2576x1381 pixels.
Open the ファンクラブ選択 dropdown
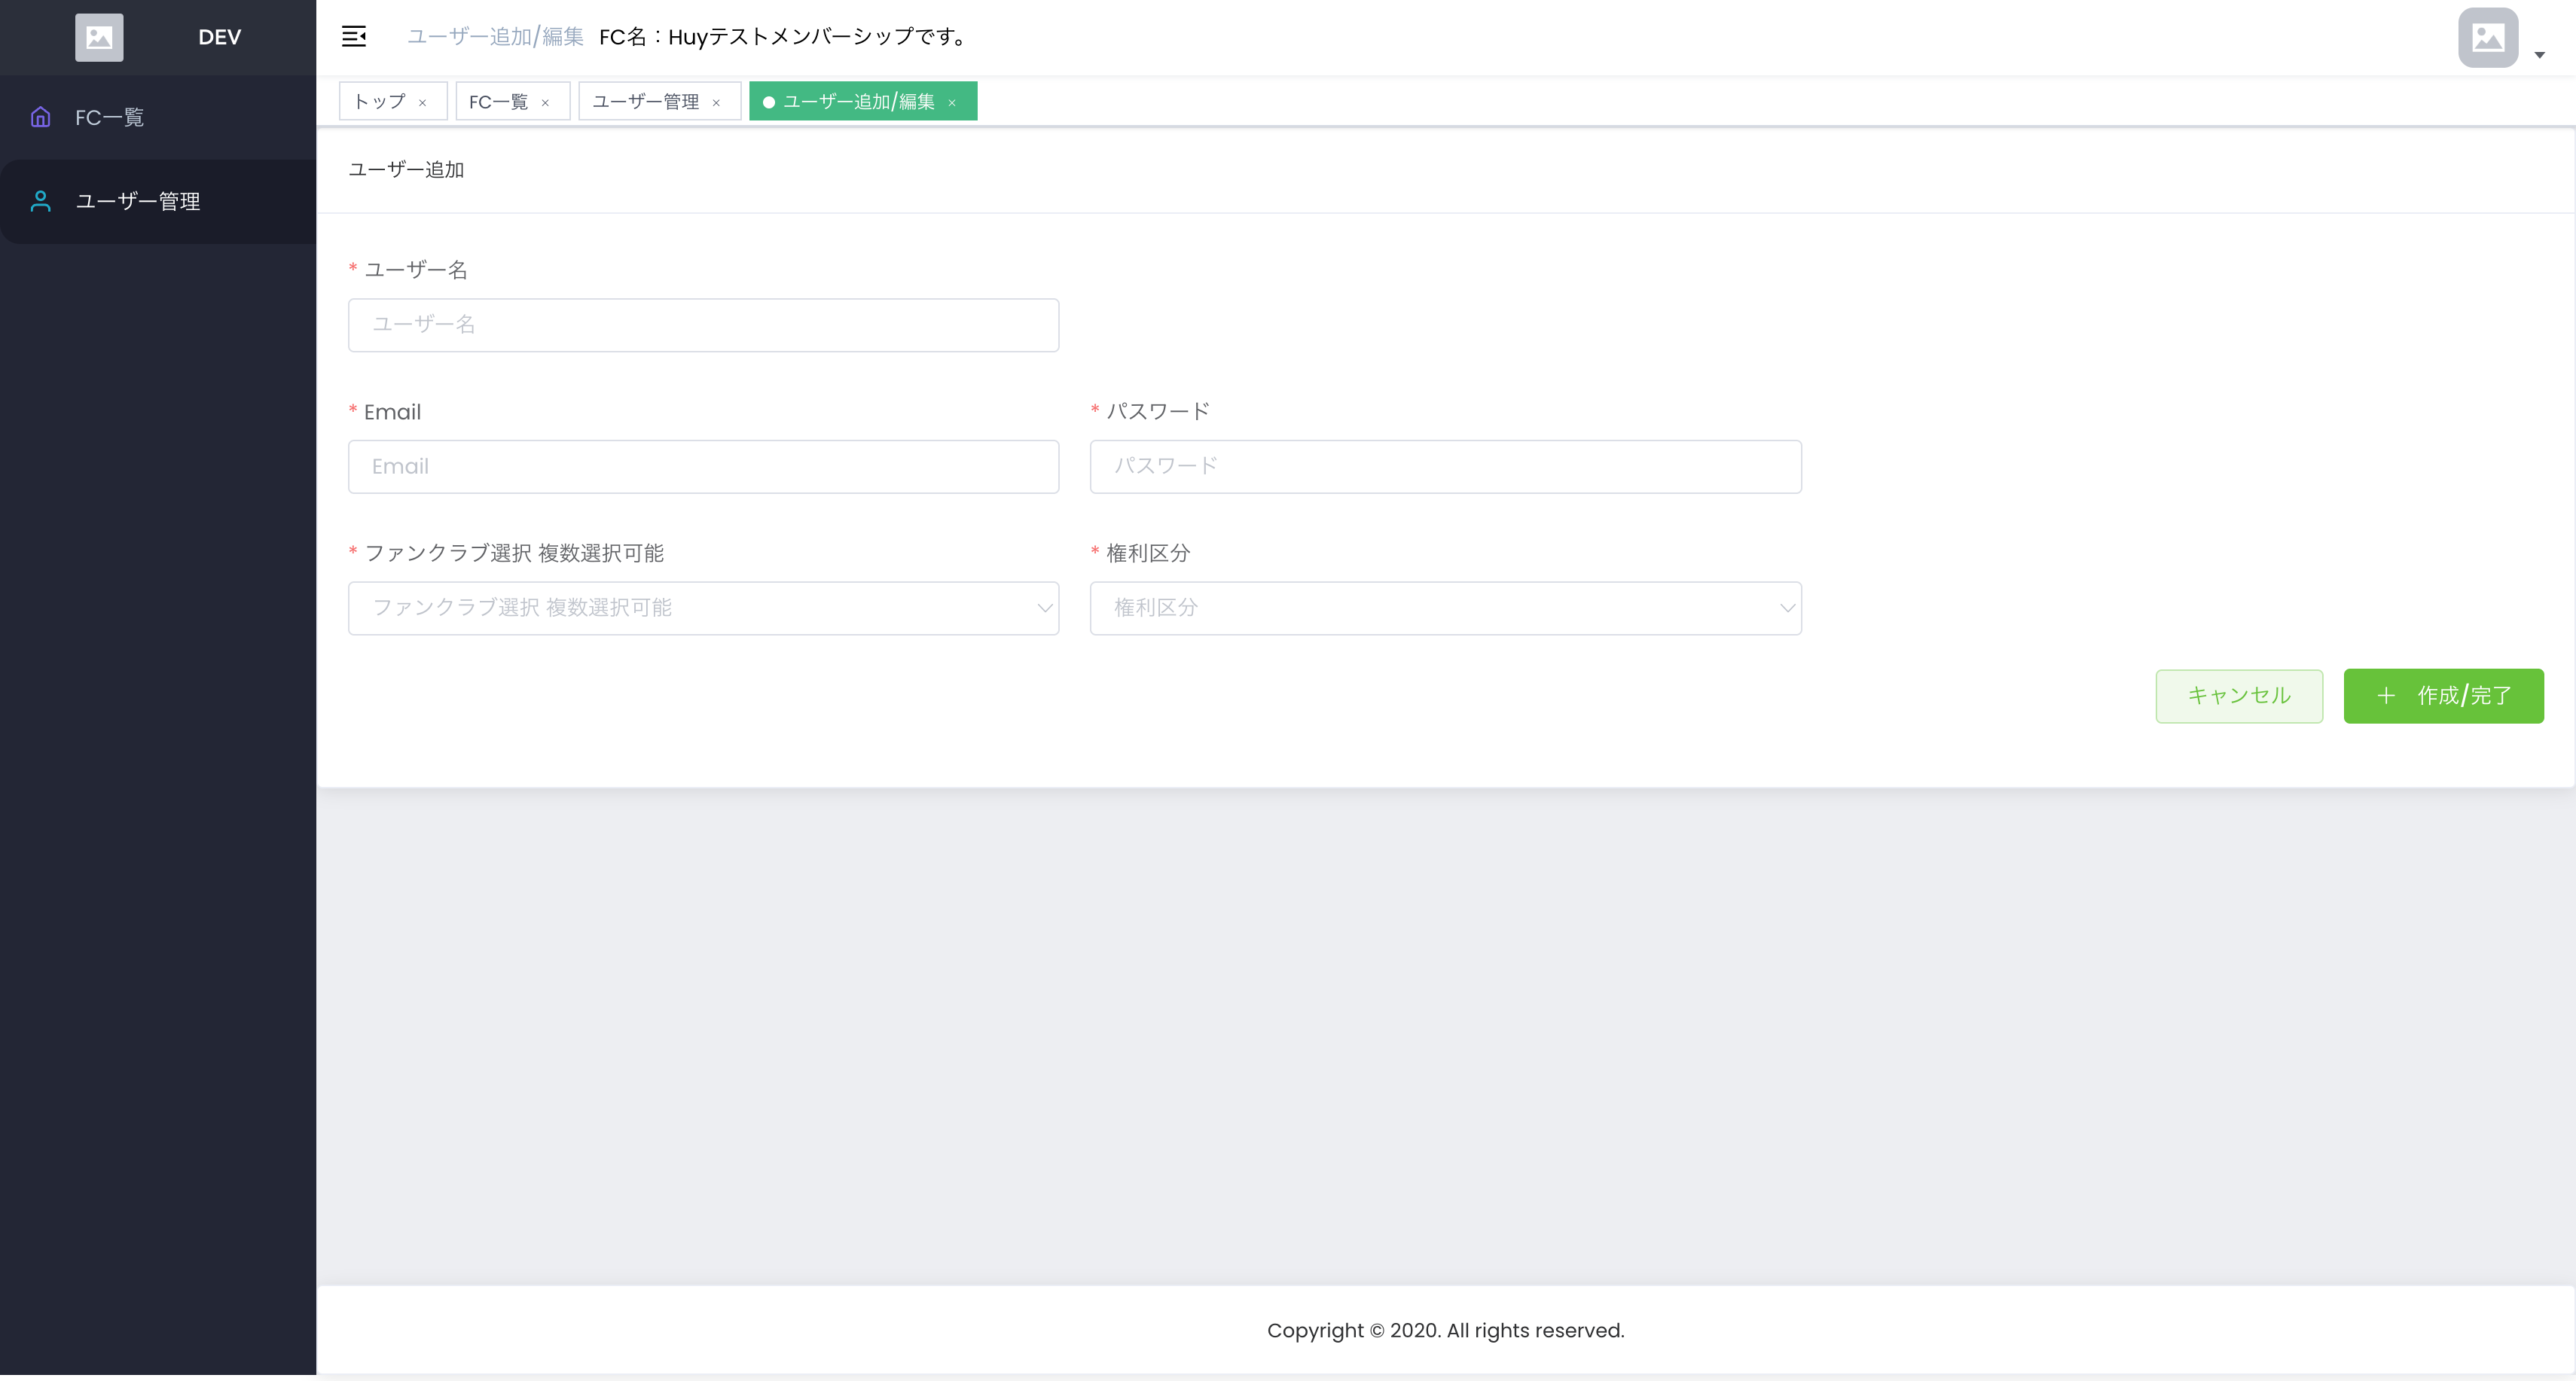tap(703, 608)
